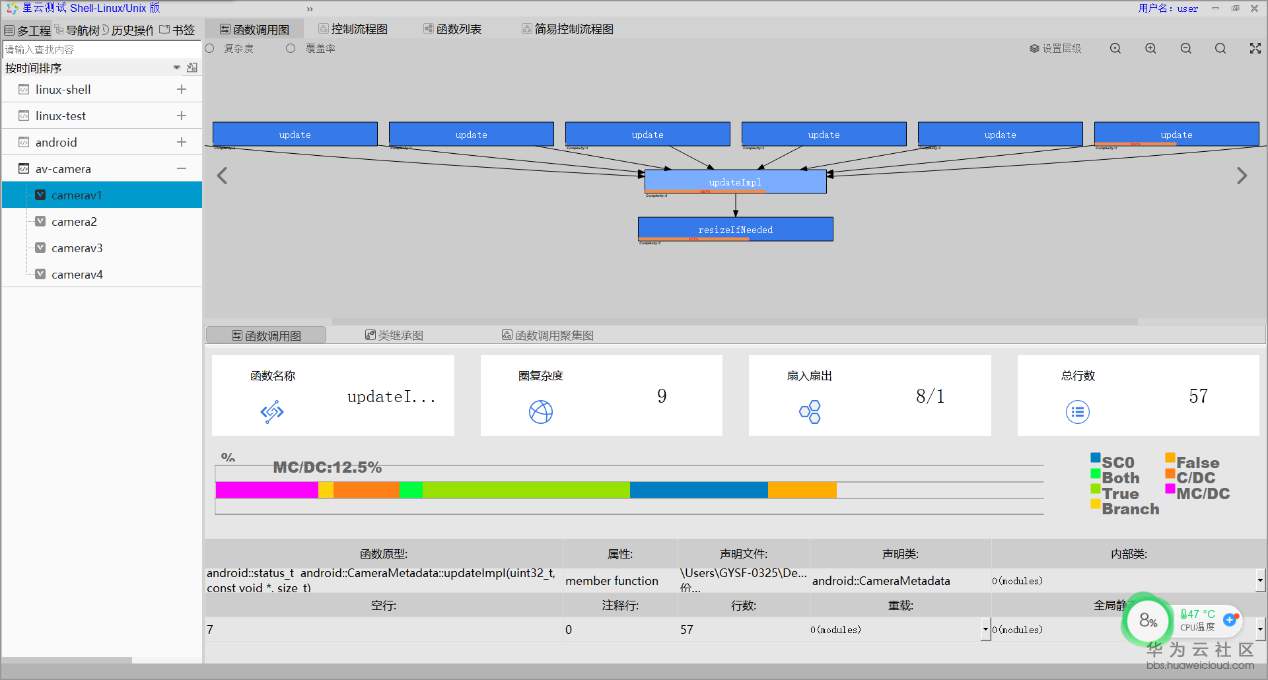Image resolution: width=1268 pixels, height=680 pixels.
Task: Toggle the camerav3 check box
Action: pos(40,248)
